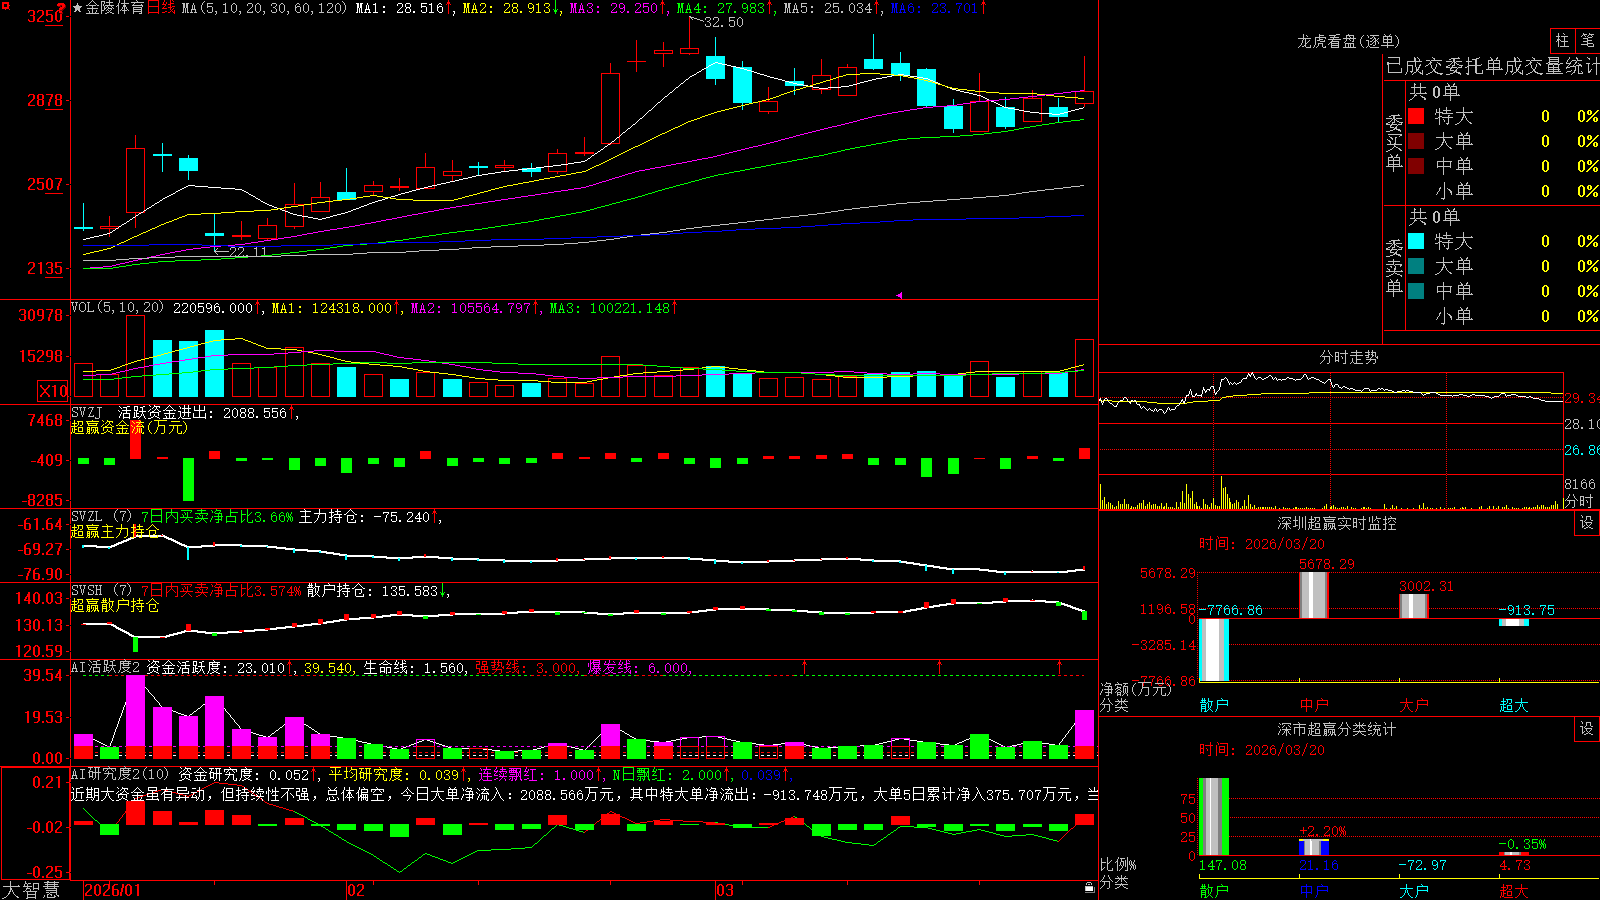The image size is (1600, 900).
Task: Select 超大 category under 比例% chart
Action: click(1514, 890)
